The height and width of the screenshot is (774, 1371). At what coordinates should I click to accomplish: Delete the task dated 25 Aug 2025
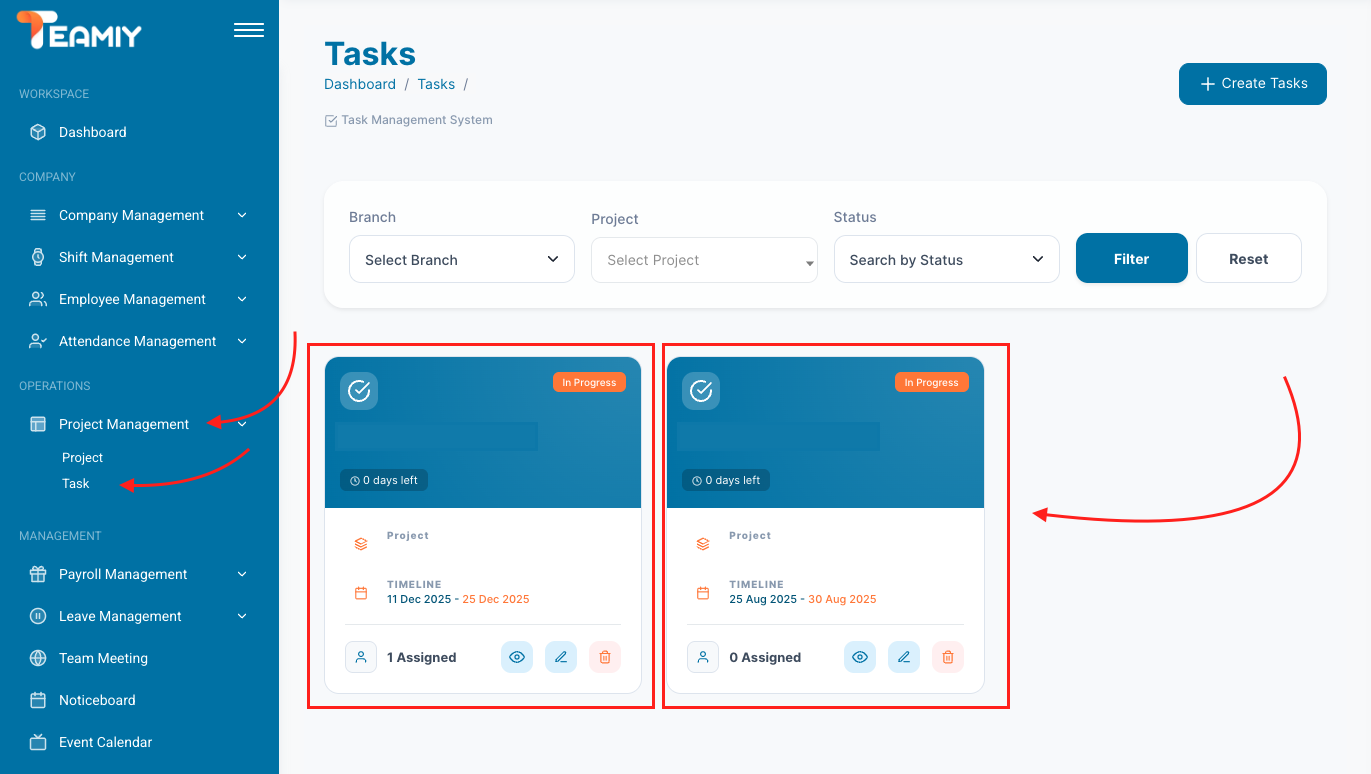(948, 657)
